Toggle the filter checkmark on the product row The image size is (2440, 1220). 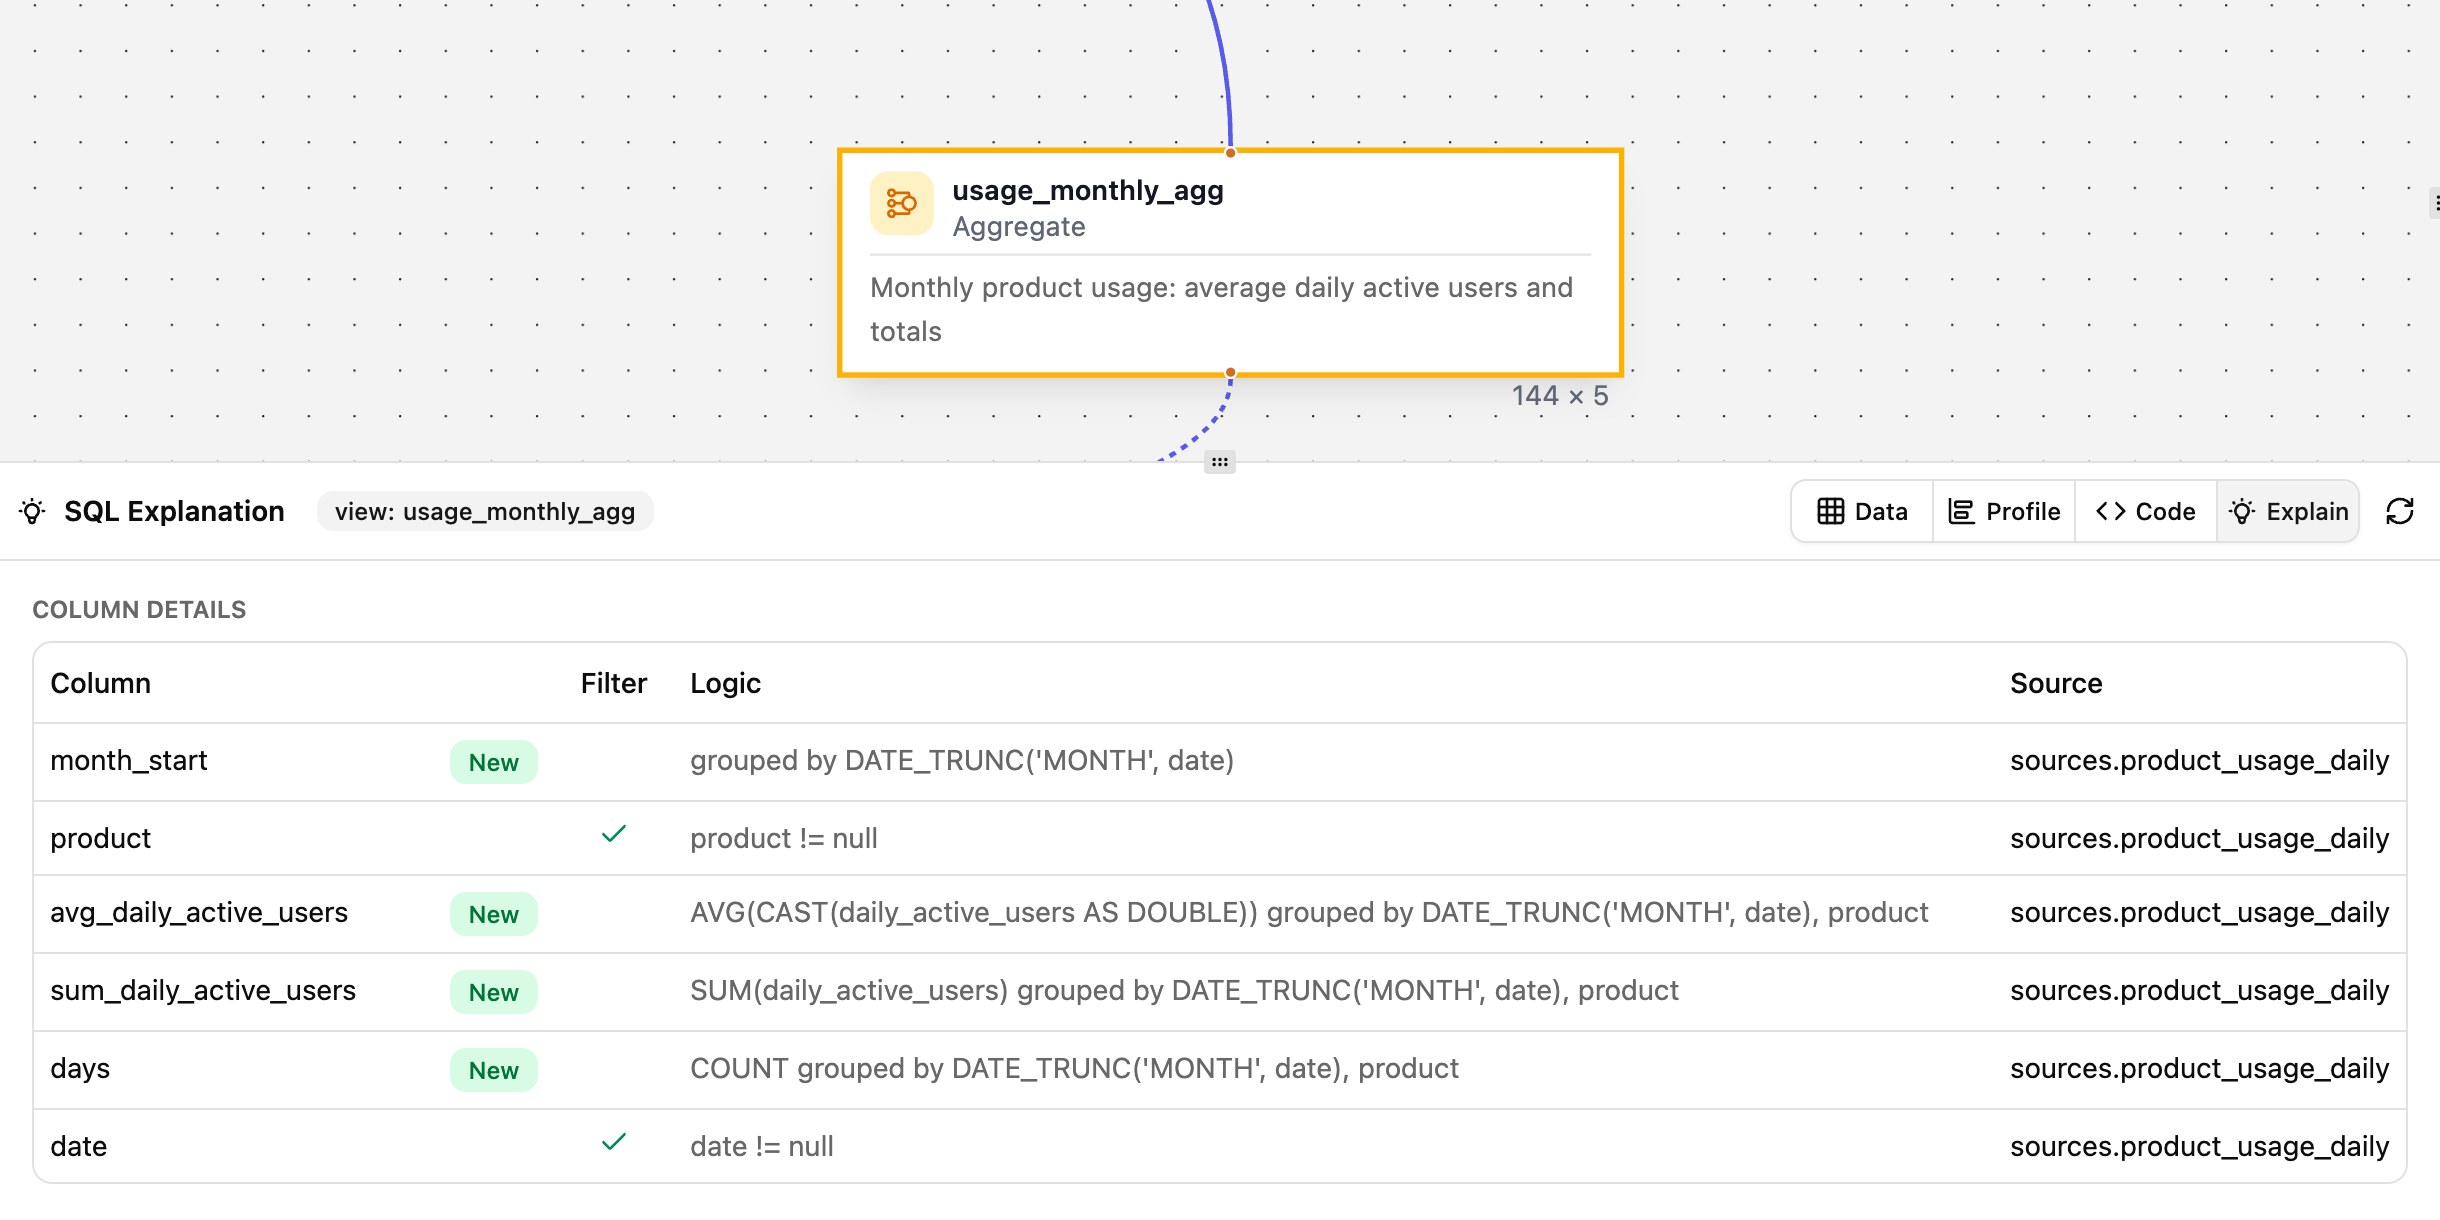tap(614, 834)
